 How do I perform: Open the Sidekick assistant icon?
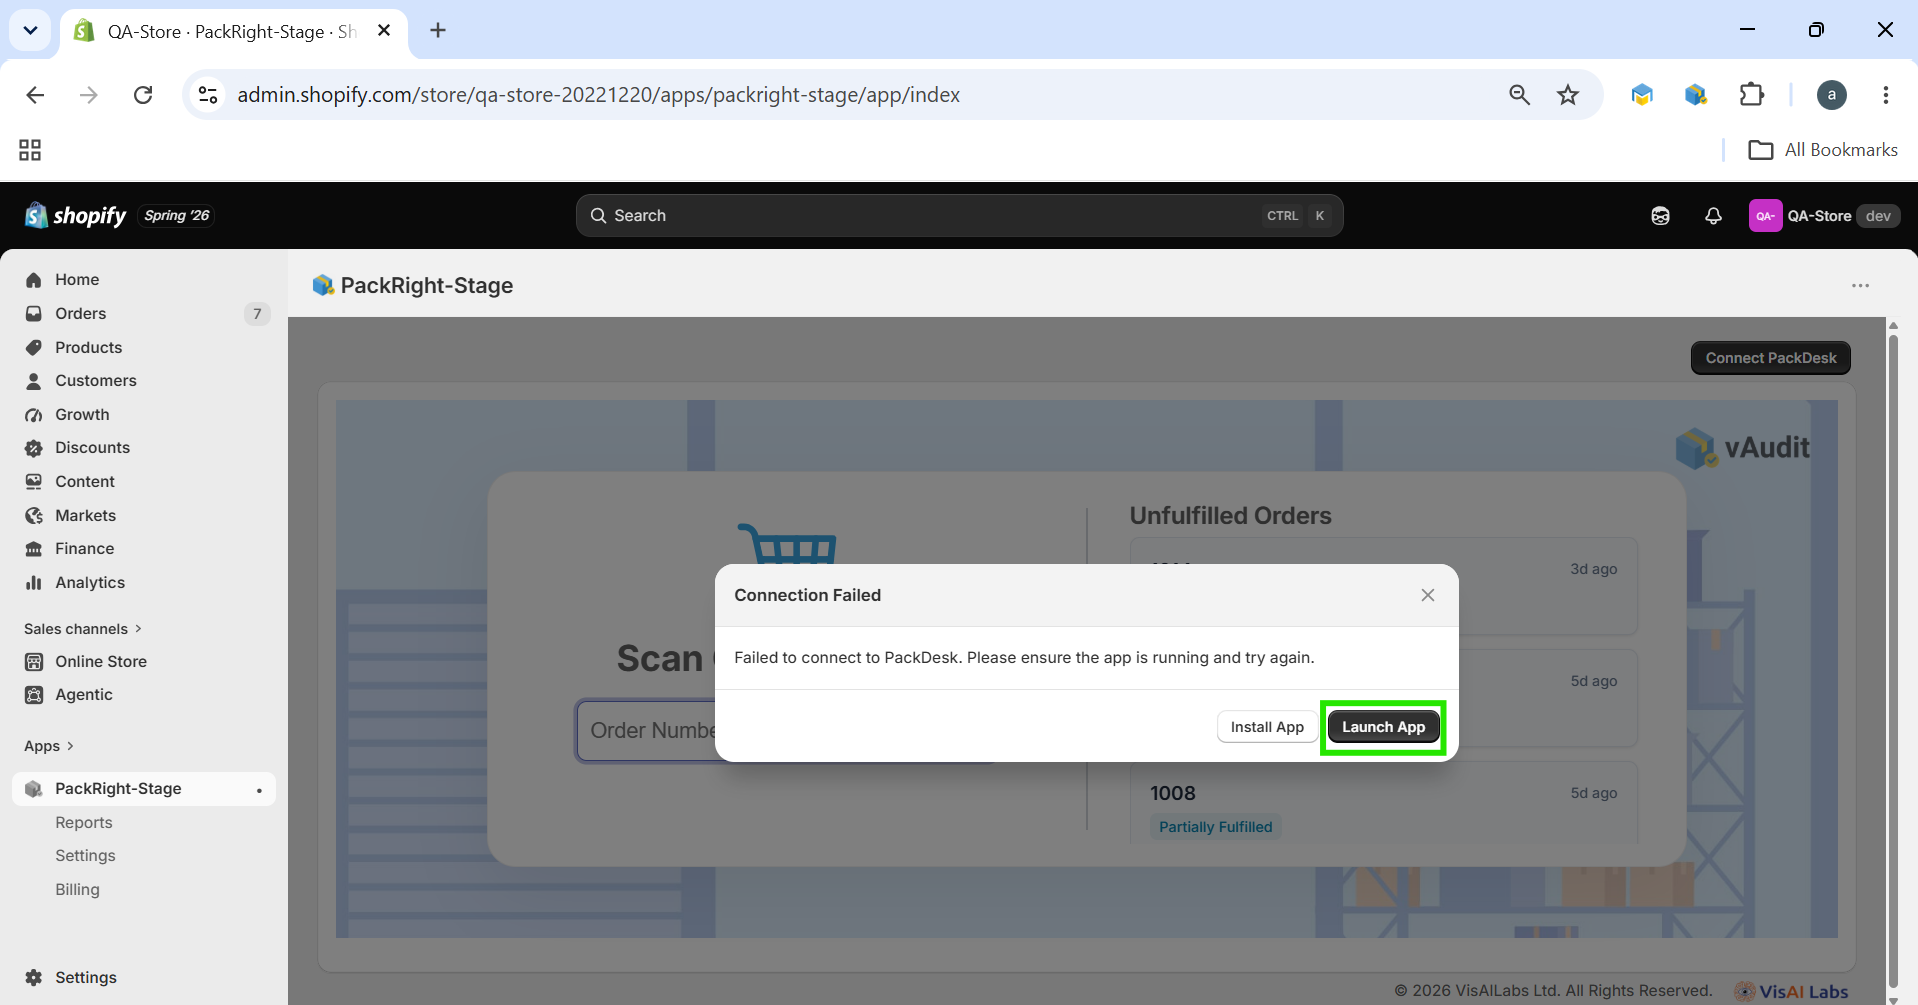point(1660,216)
